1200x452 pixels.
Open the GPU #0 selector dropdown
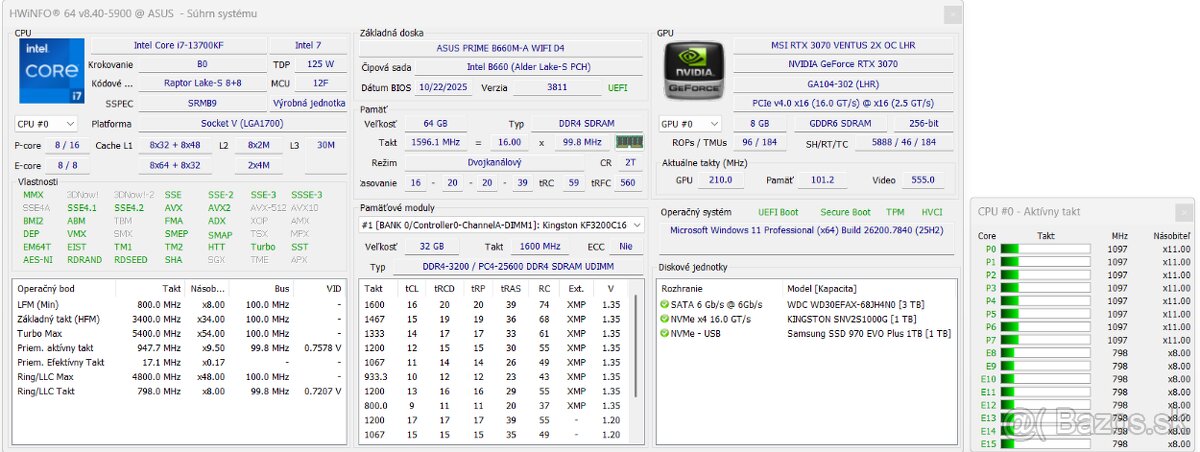691,124
